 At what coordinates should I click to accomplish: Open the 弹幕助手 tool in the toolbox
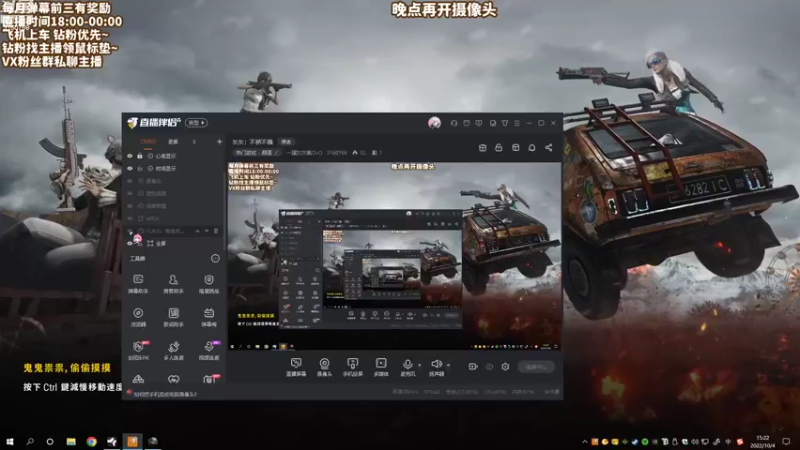[138, 284]
